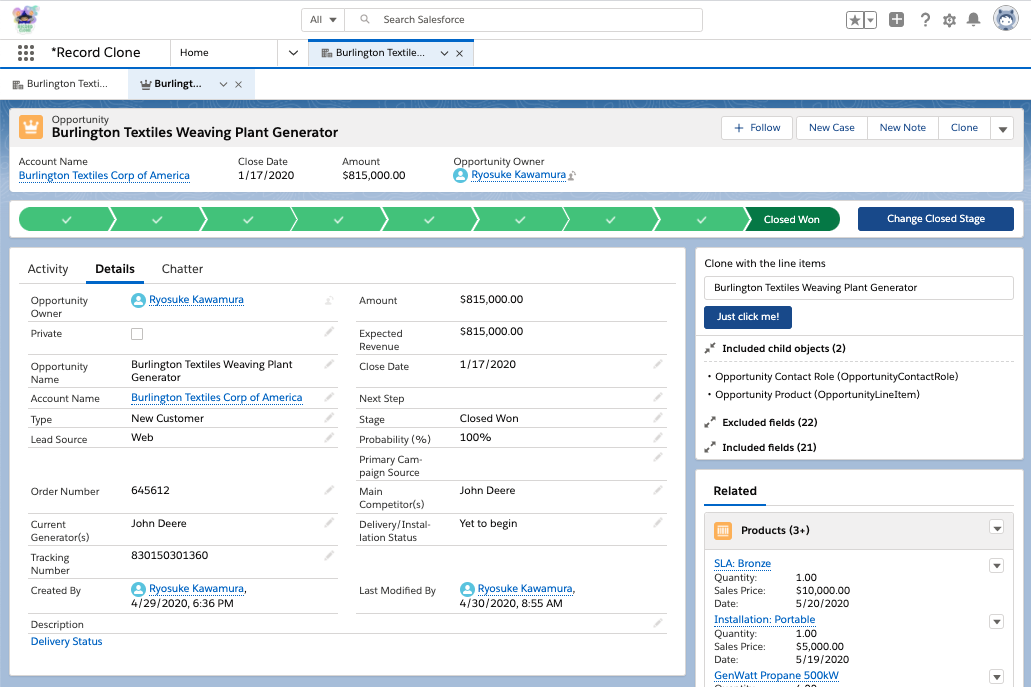Viewport: 1031px width, 687px height.
Task: Open the App Launcher grid icon
Action: pyautogui.click(x=26, y=53)
